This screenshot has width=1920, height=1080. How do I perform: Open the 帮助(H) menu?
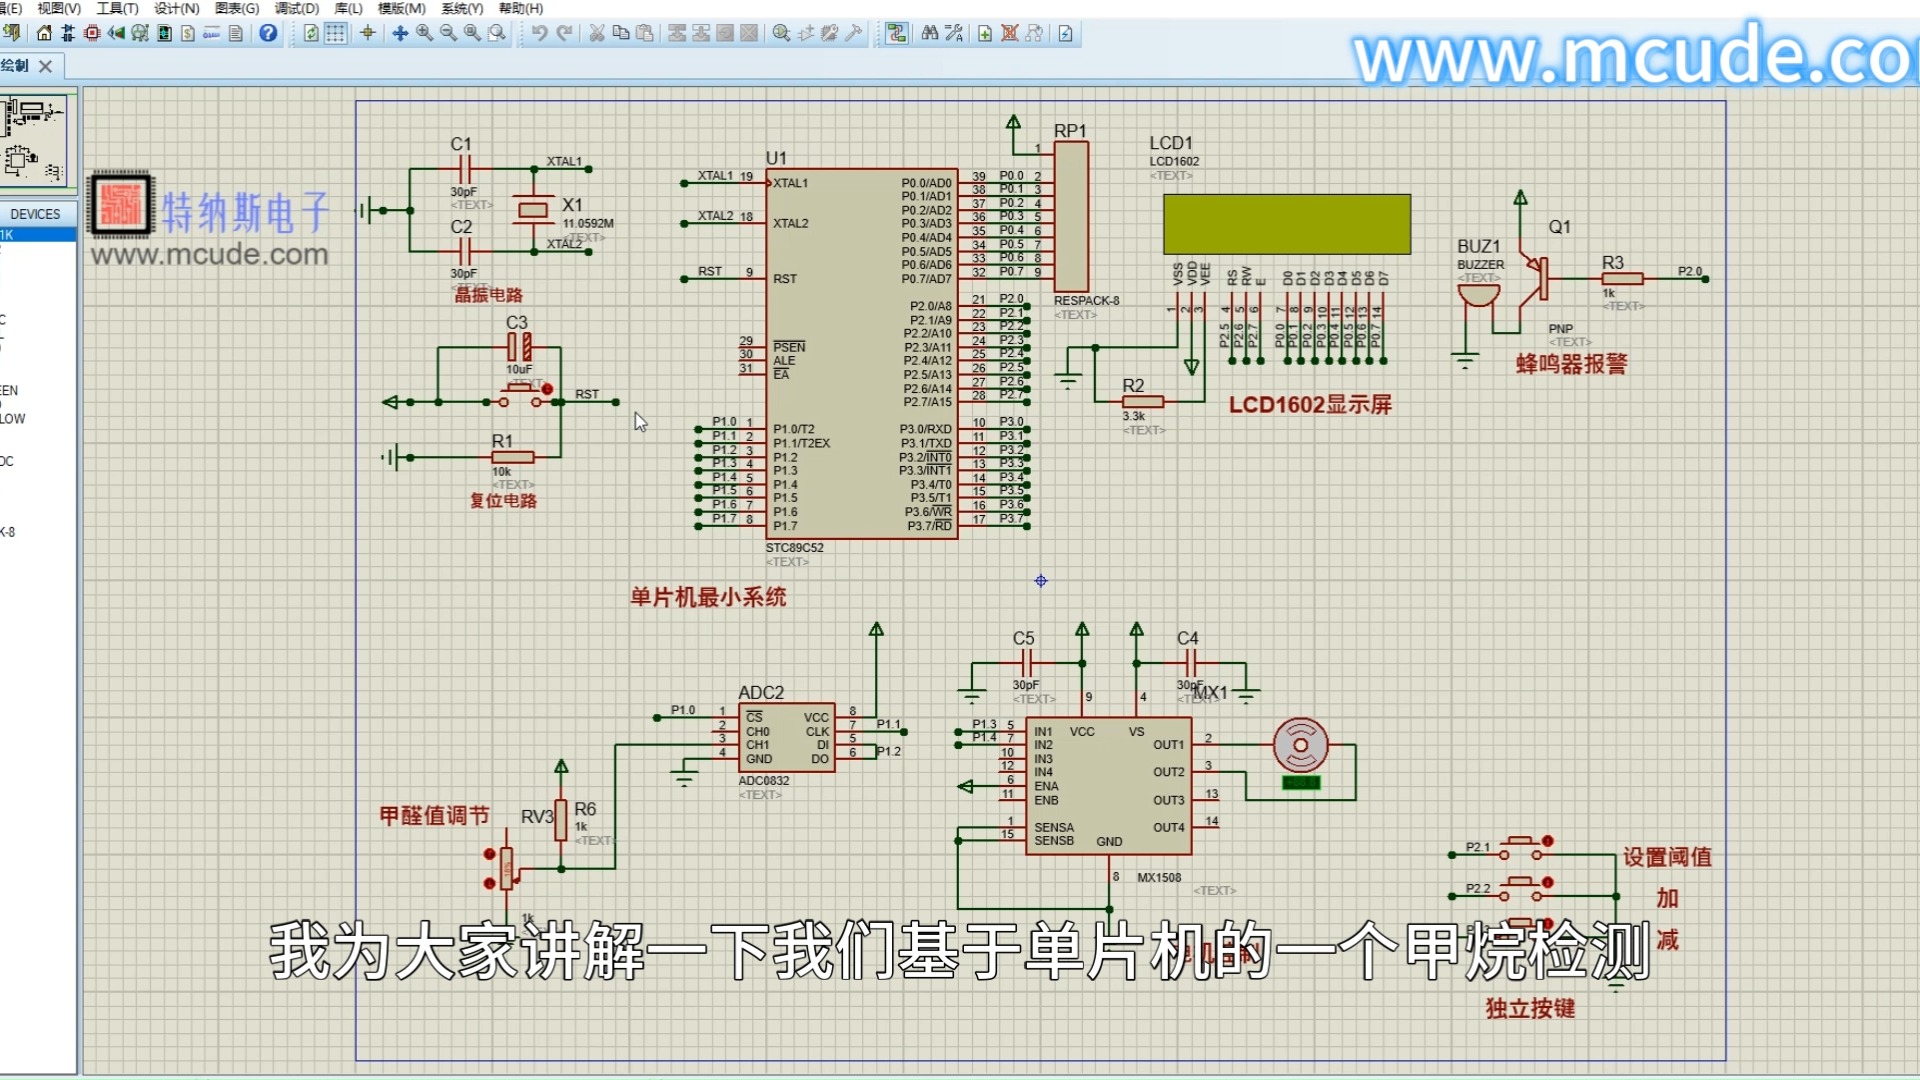(x=521, y=8)
